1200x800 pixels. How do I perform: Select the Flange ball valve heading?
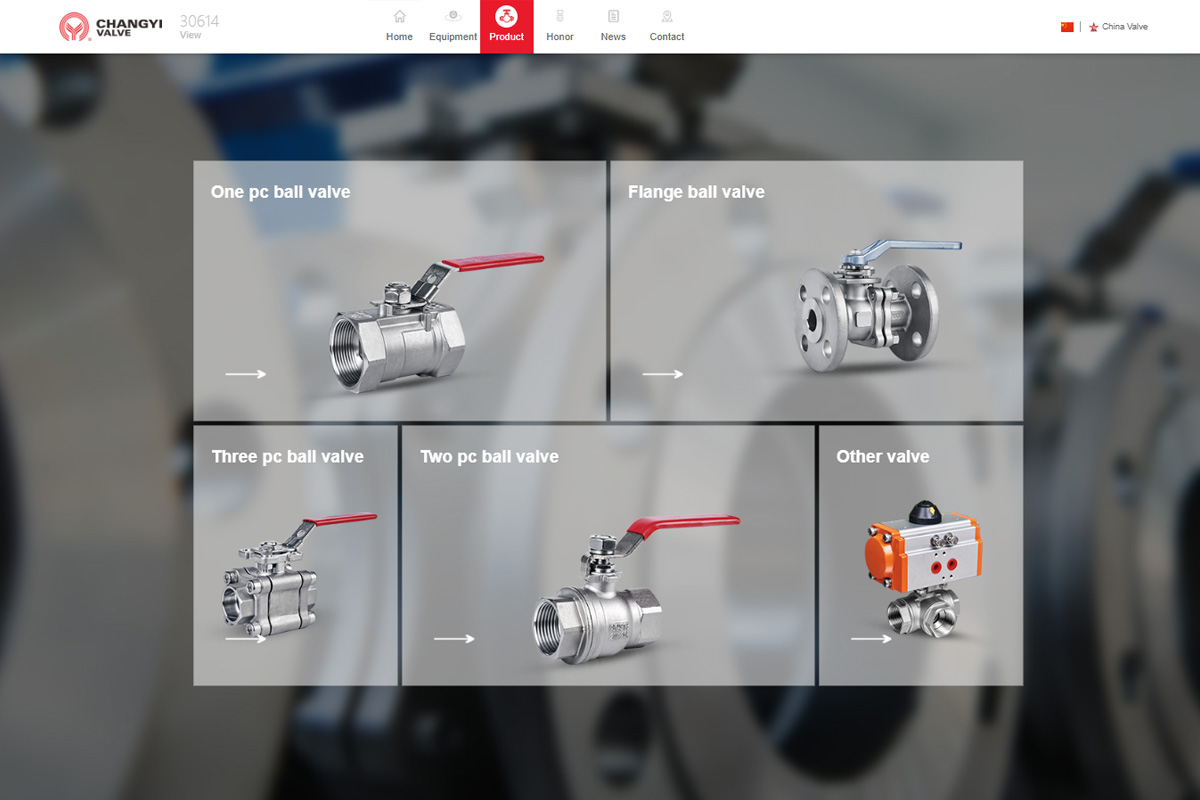coord(696,192)
